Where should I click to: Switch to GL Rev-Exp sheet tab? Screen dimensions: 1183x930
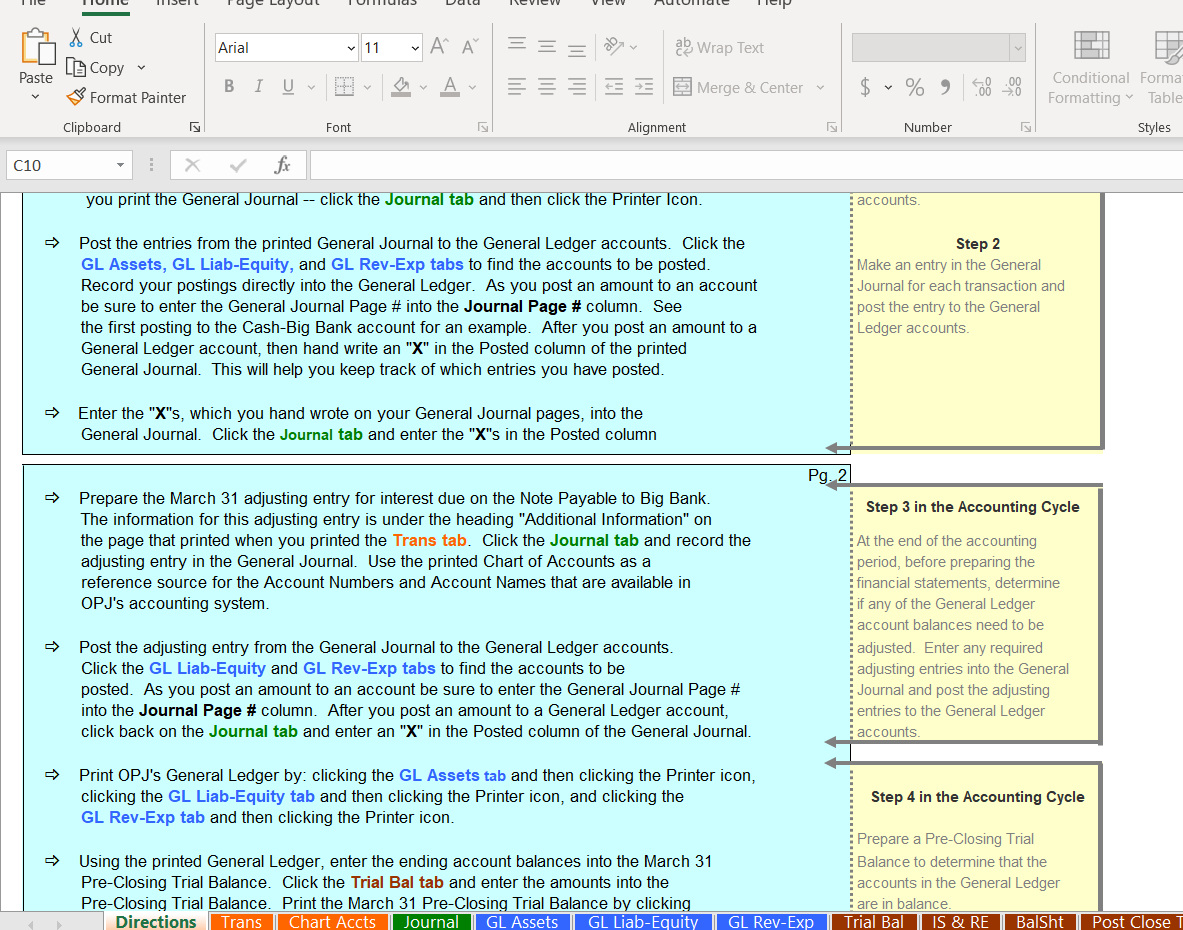coord(770,922)
